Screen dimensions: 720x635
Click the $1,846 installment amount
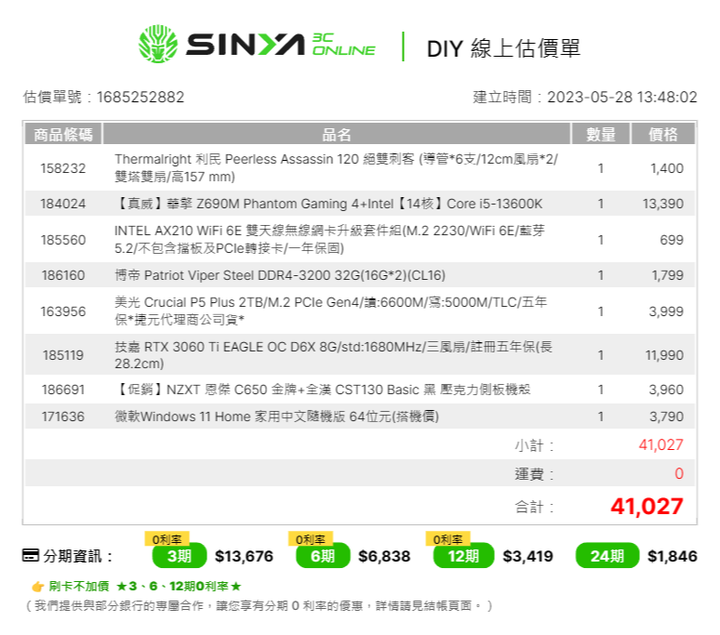point(672,556)
